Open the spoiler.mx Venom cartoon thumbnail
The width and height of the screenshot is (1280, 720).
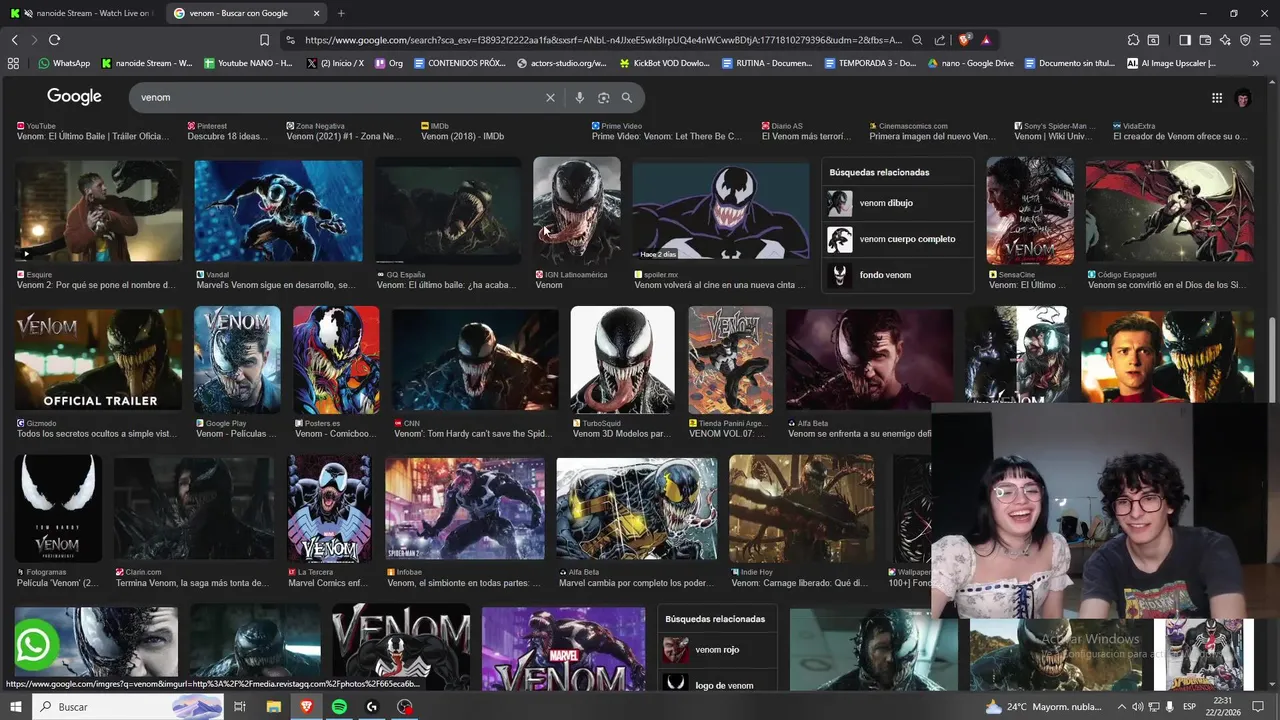pyautogui.click(x=721, y=211)
